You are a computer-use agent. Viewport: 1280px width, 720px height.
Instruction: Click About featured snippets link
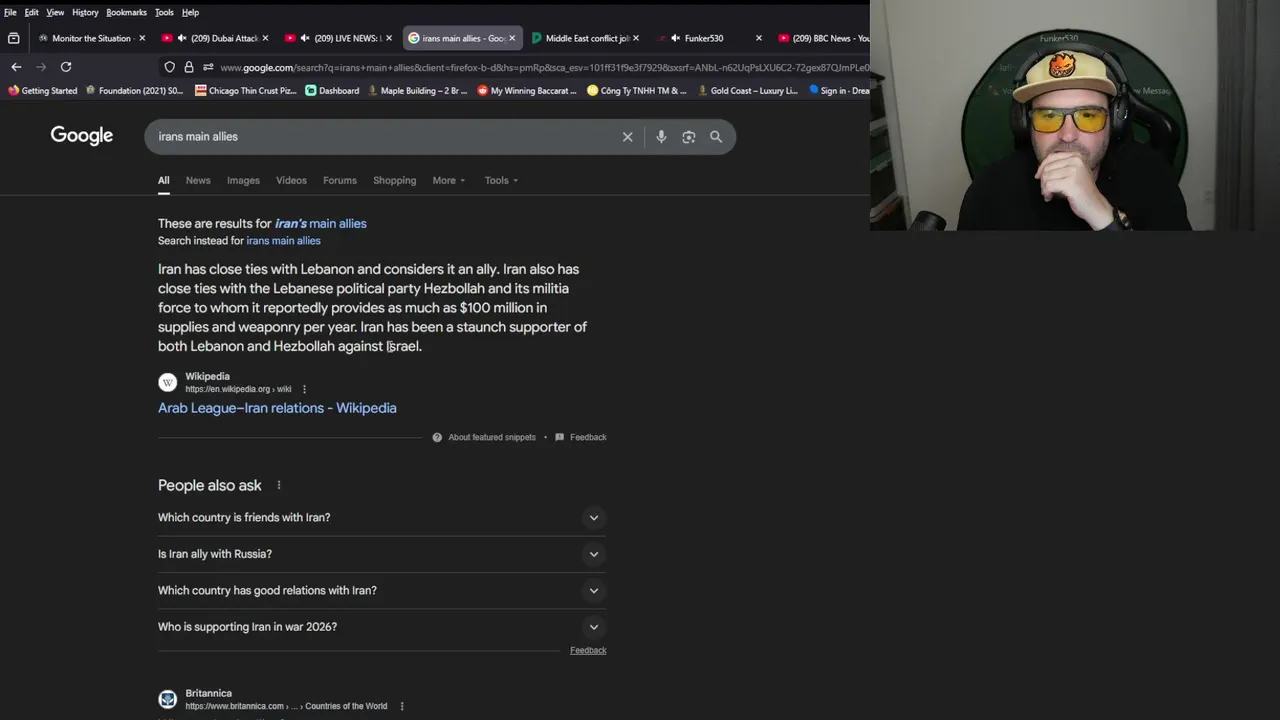492,437
